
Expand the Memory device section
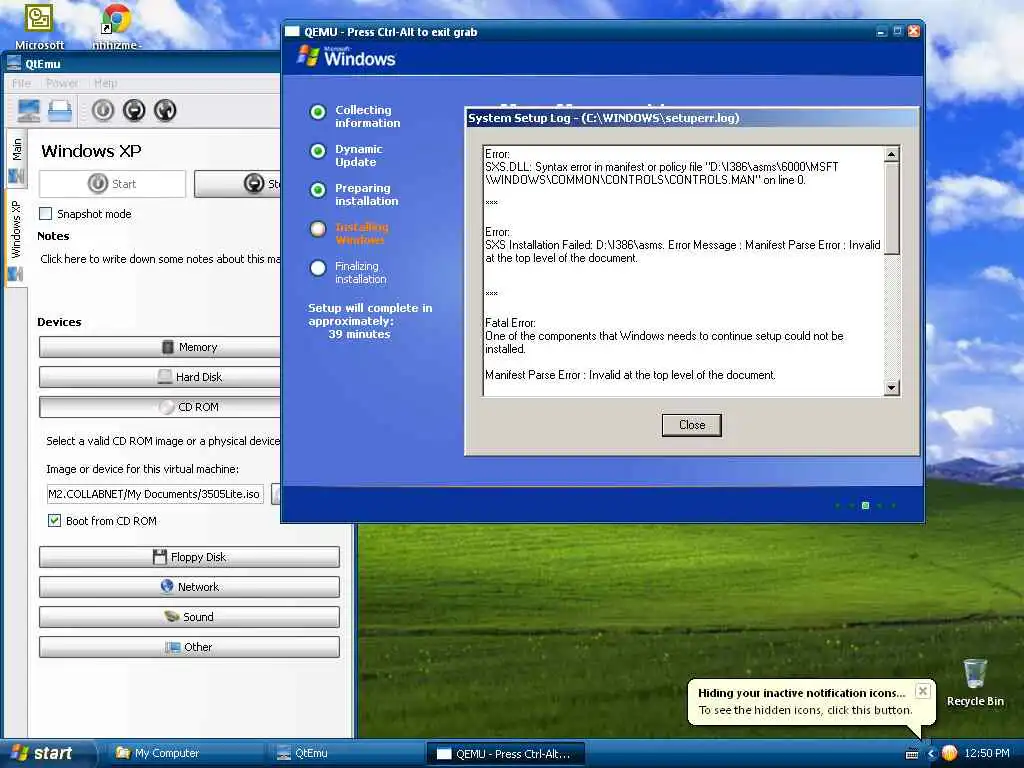160,347
